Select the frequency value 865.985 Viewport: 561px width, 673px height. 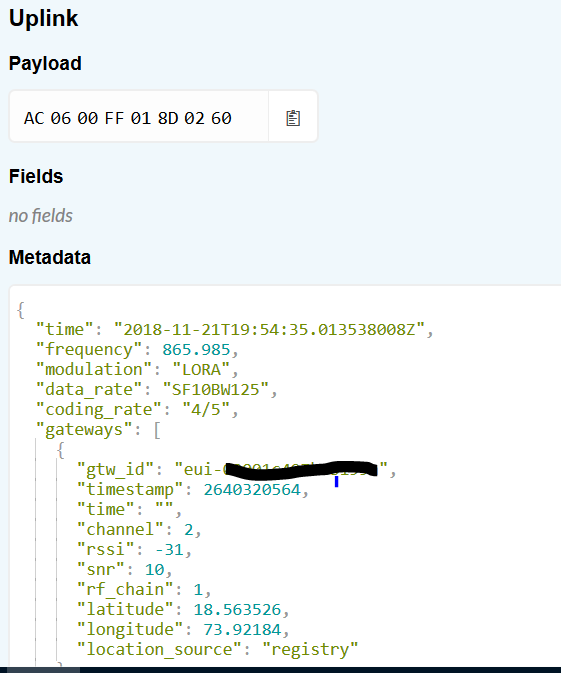click(x=196, y=350)
